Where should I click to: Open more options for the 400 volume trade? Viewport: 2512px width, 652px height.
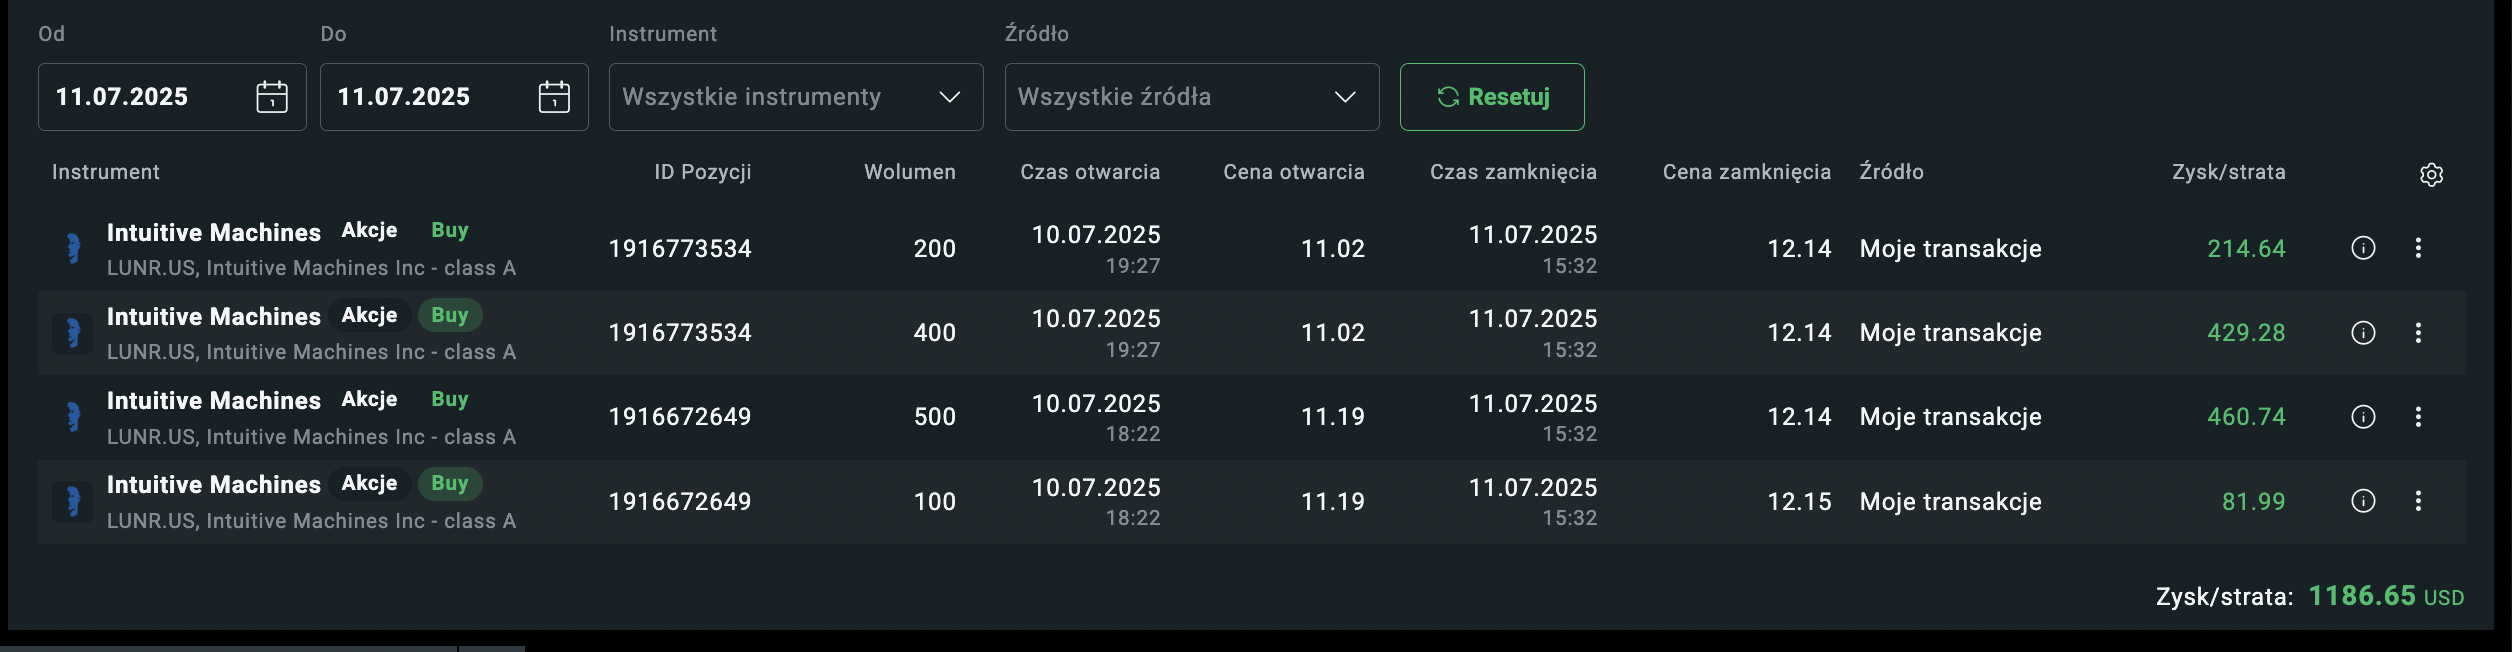tap(2418, 333)
